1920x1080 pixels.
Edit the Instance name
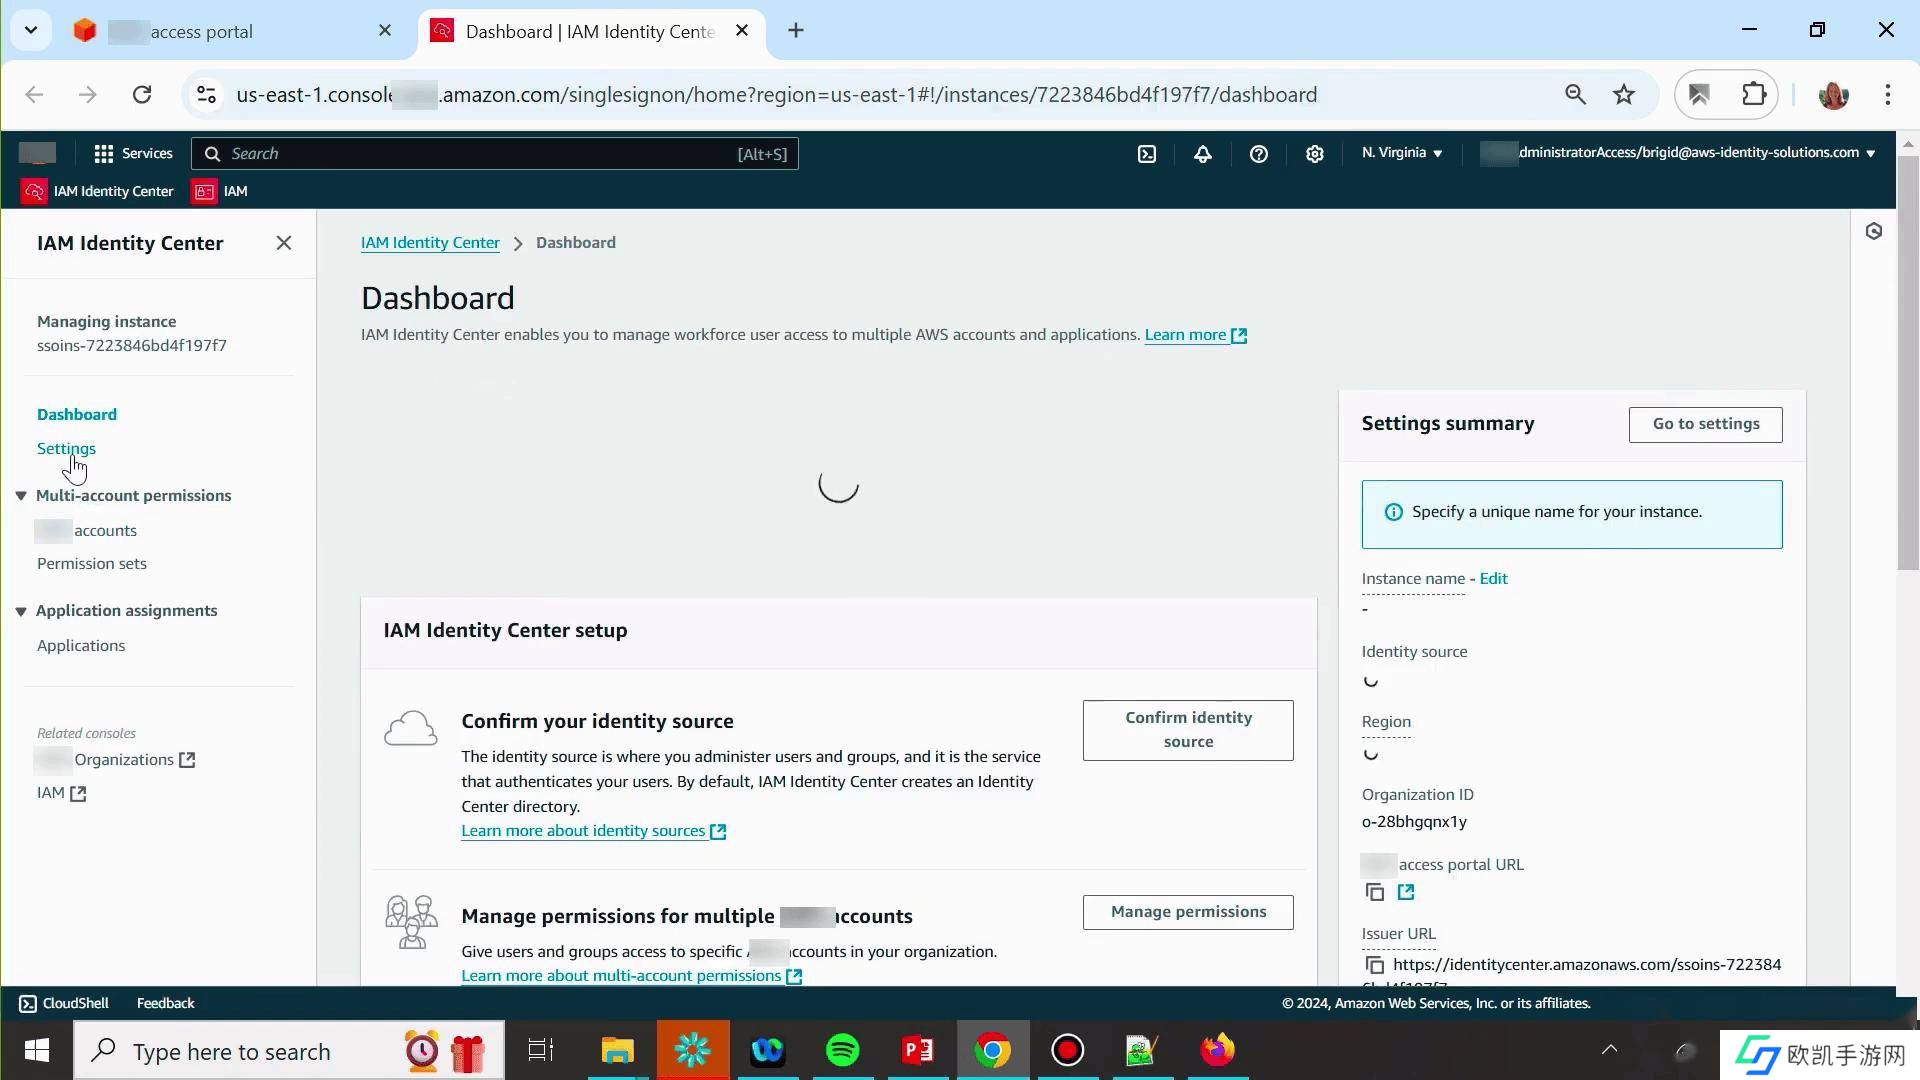coord(1493,578)
